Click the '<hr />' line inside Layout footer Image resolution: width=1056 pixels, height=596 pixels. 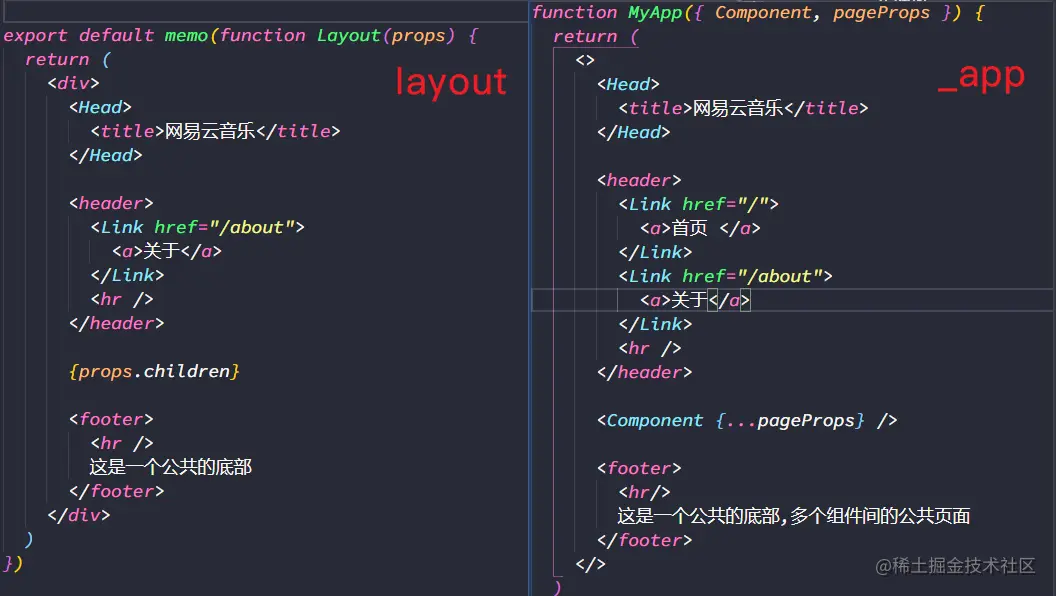122,443
